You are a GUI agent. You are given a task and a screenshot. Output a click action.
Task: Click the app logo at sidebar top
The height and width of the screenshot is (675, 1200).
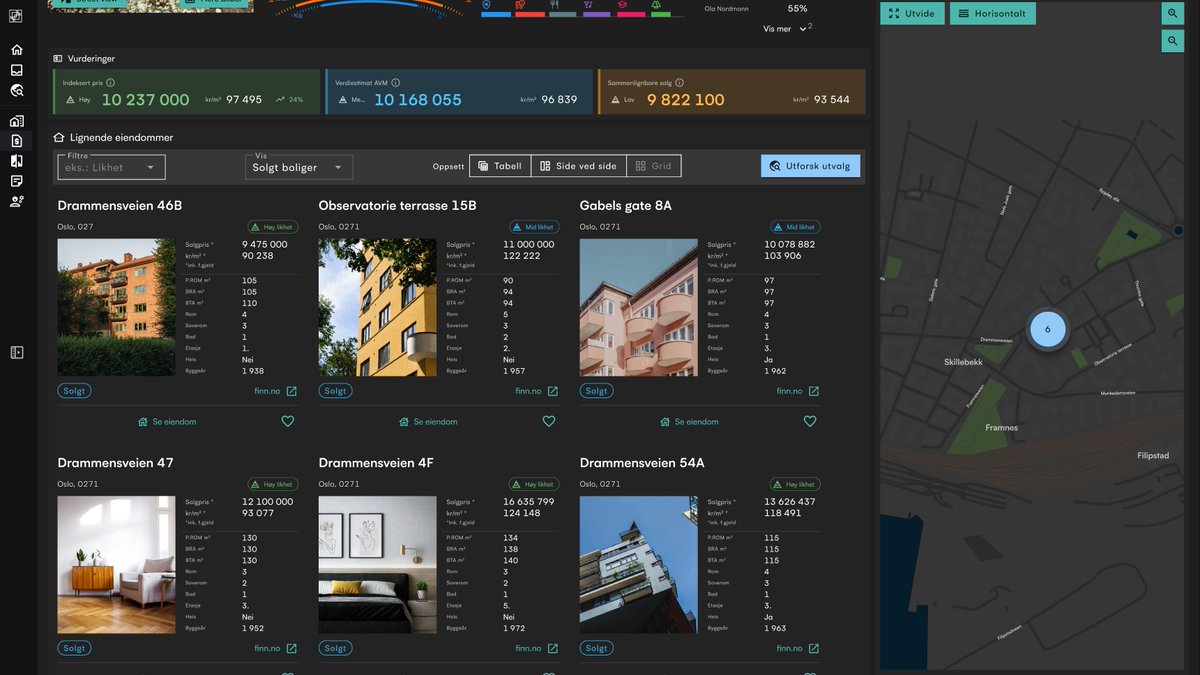pyautogui.click(x=17, y=16)
